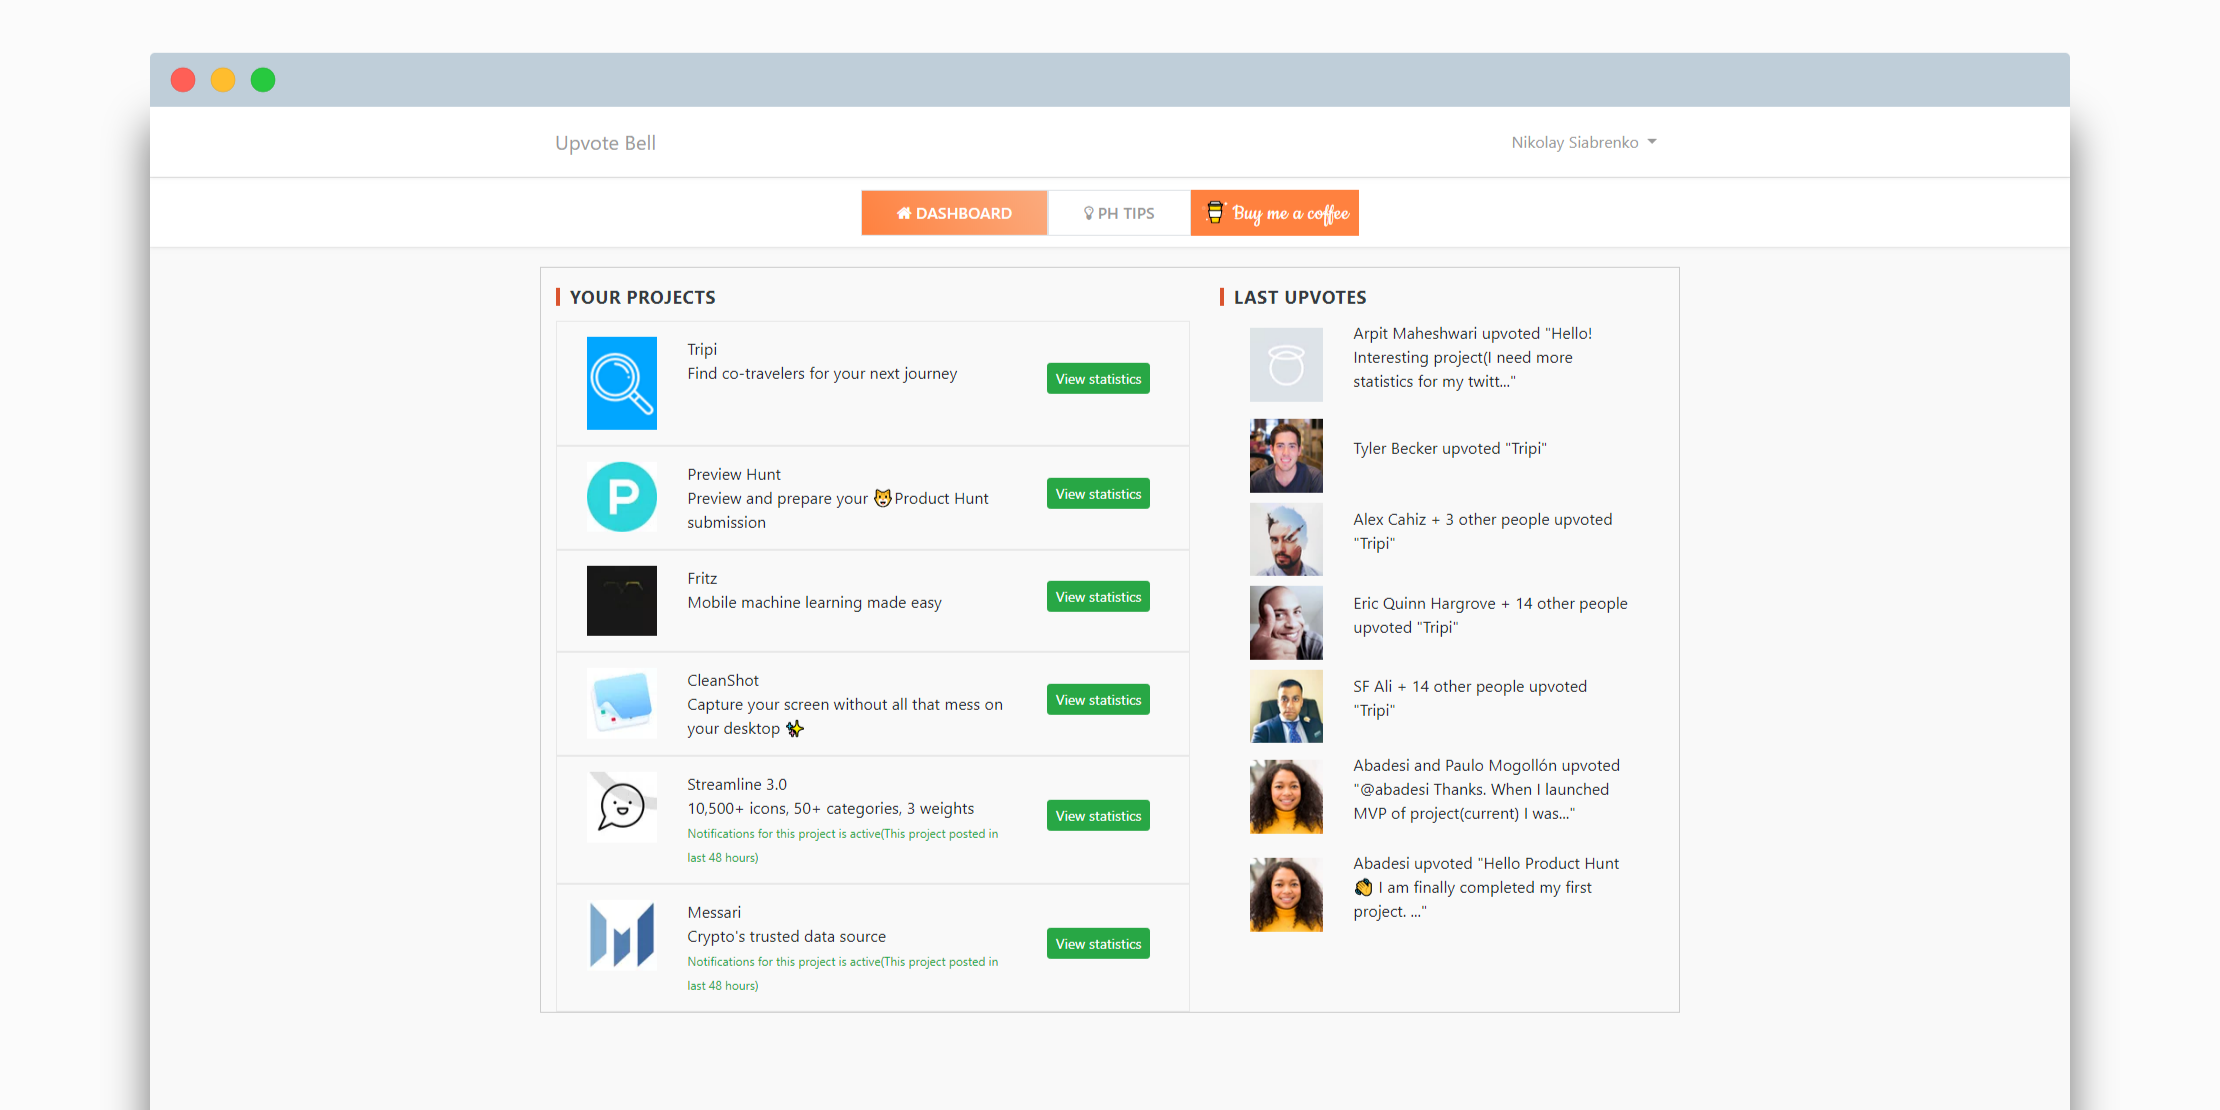The width and height of the screenshot is (2220, 1110).
Task: Click 'Tyler Becker upvoted "Tripi"' entry
Action: point(1450,448)
